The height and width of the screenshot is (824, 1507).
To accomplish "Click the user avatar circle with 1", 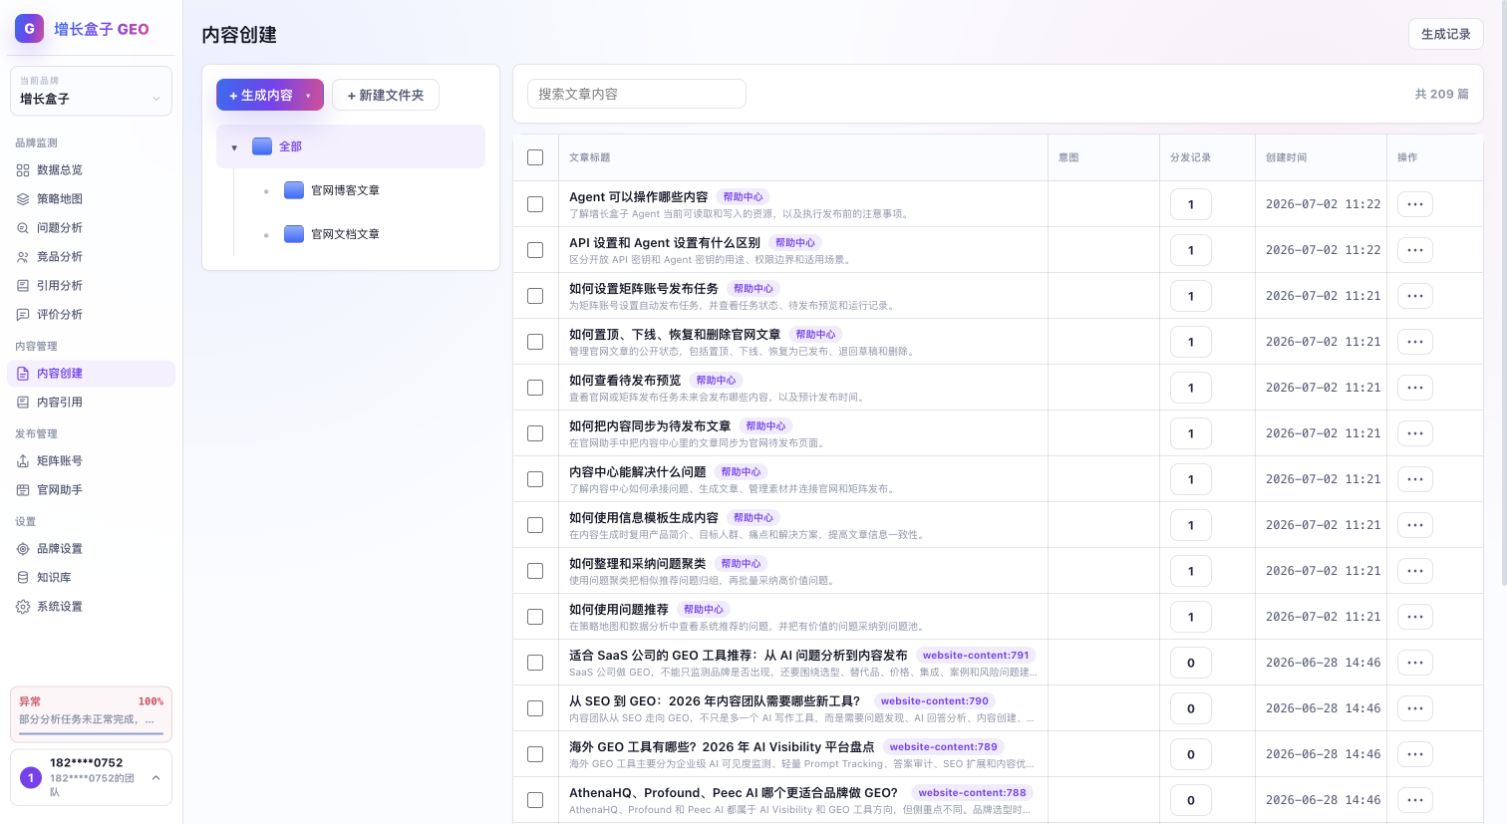I will coord(31,777).
